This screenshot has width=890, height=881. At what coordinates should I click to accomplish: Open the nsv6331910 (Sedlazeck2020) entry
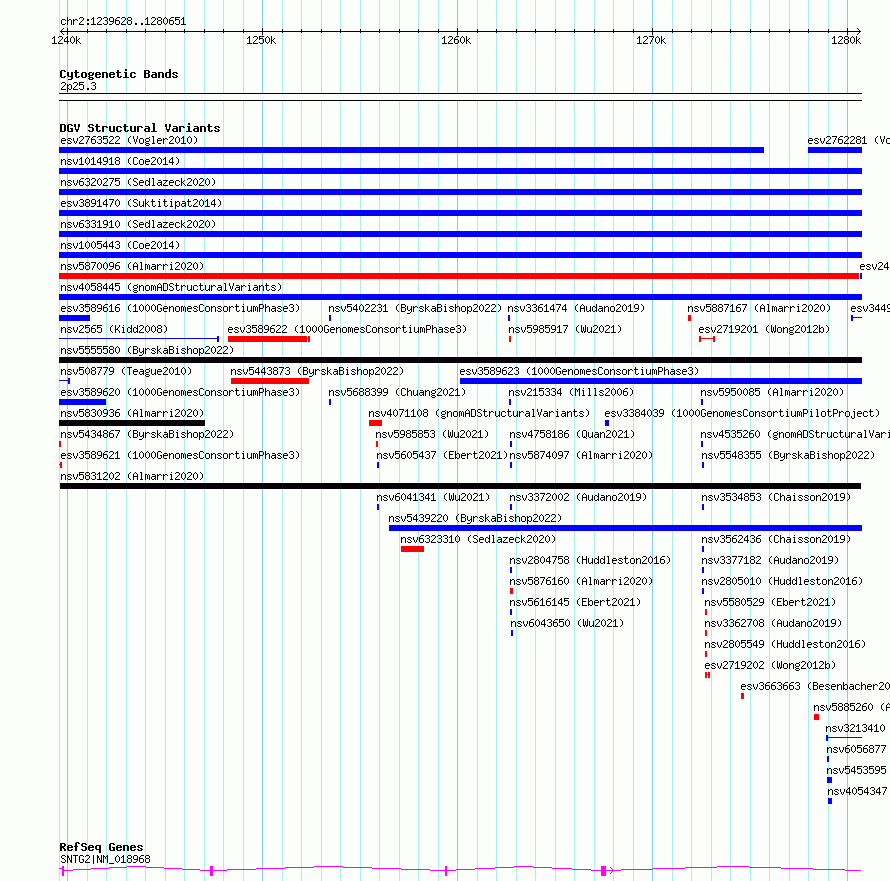click(138, 224)
